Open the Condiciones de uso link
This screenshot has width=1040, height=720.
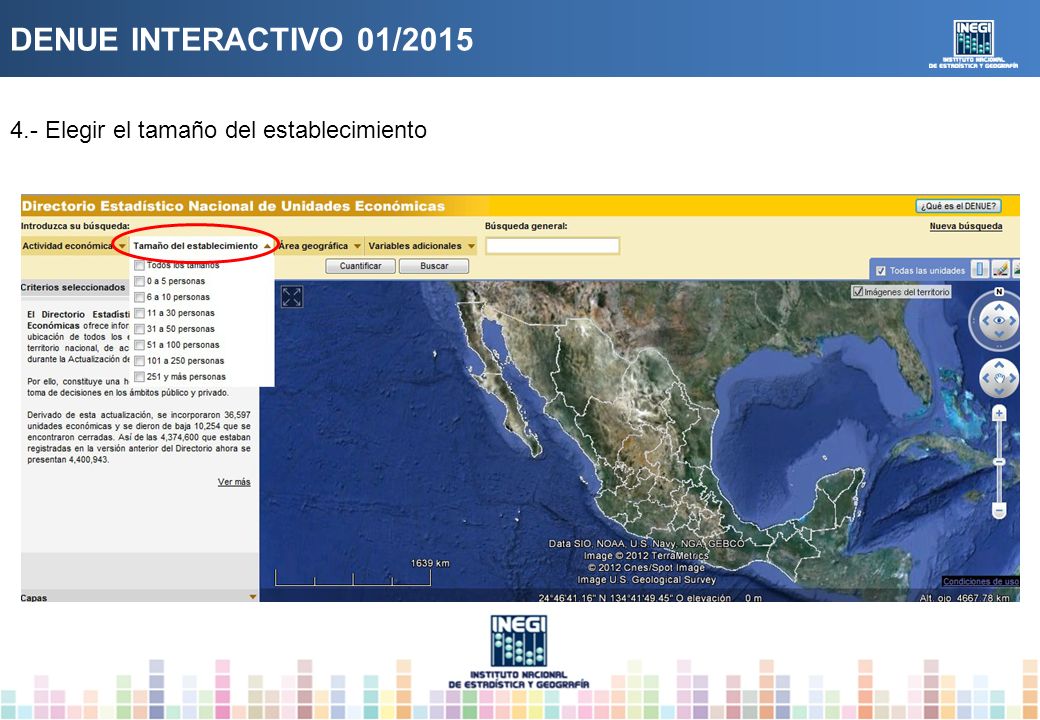coord(981,581)
